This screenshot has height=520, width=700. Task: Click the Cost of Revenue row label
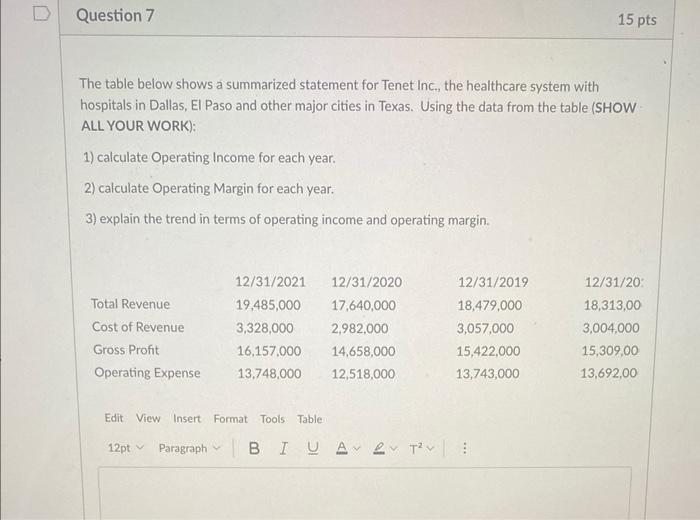[x=138, y=327]
